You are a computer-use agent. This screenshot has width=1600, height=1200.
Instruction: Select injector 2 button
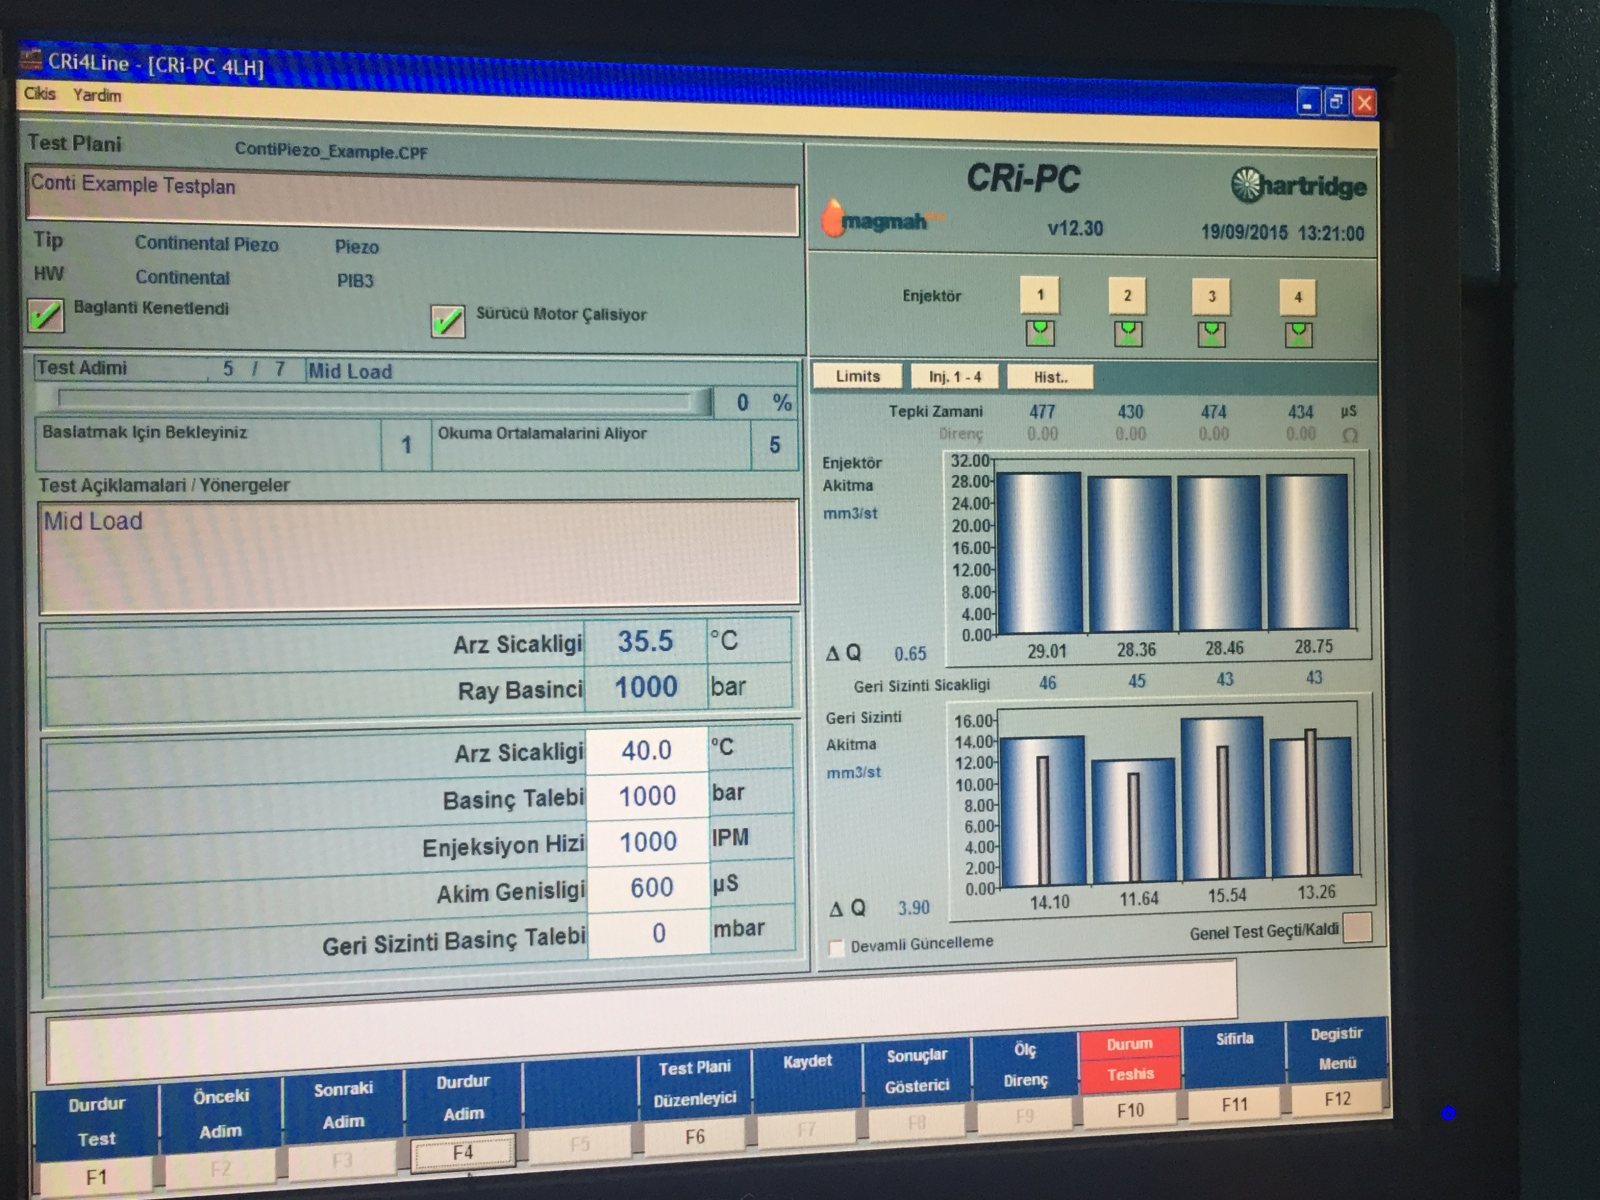[1127, 295]
